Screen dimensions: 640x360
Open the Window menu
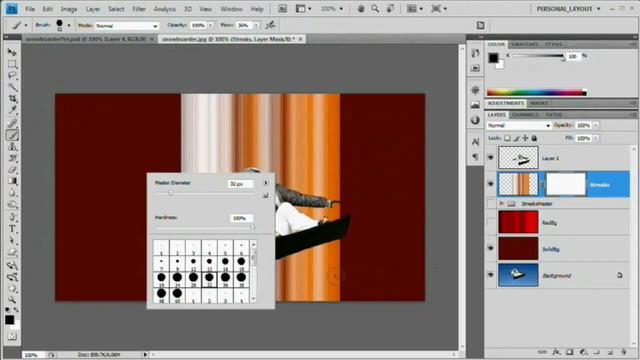tap(231, 9)
